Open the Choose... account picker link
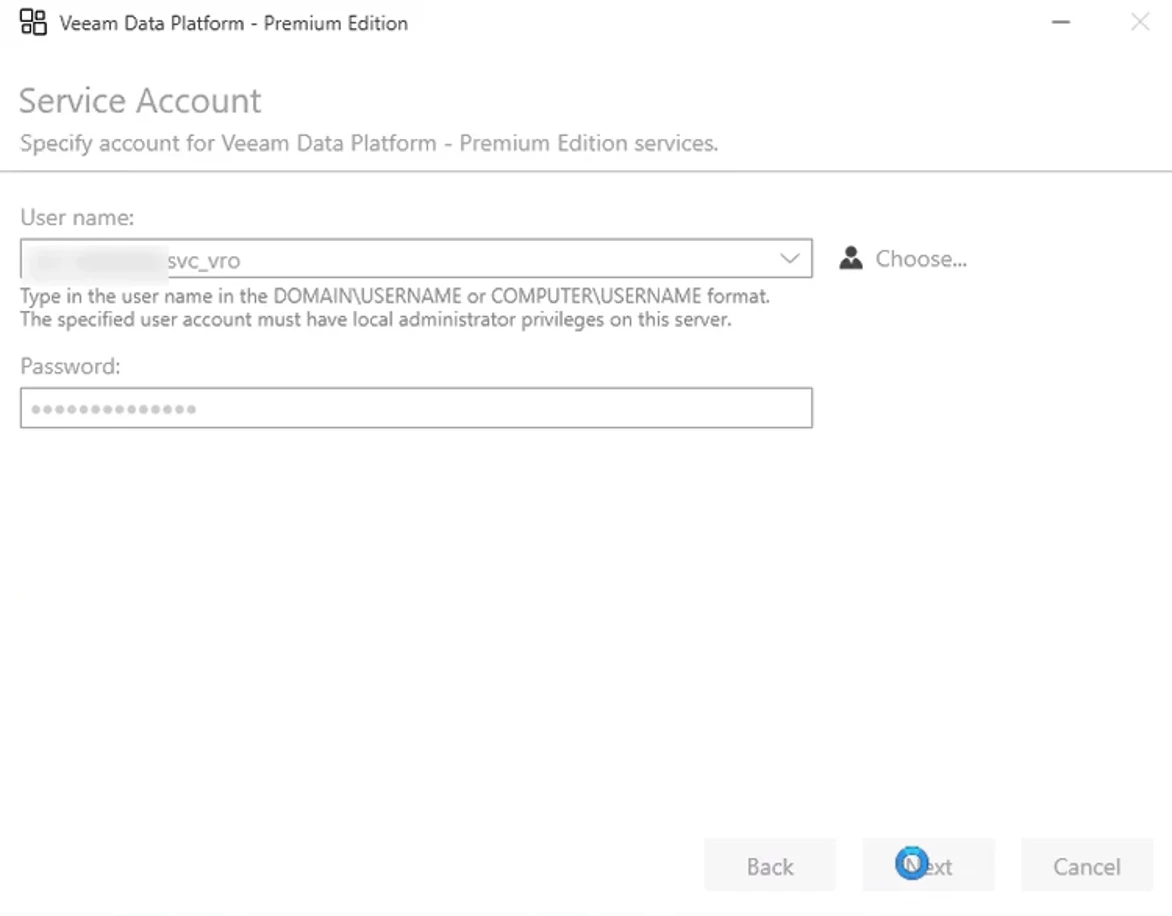 [921, 259]
